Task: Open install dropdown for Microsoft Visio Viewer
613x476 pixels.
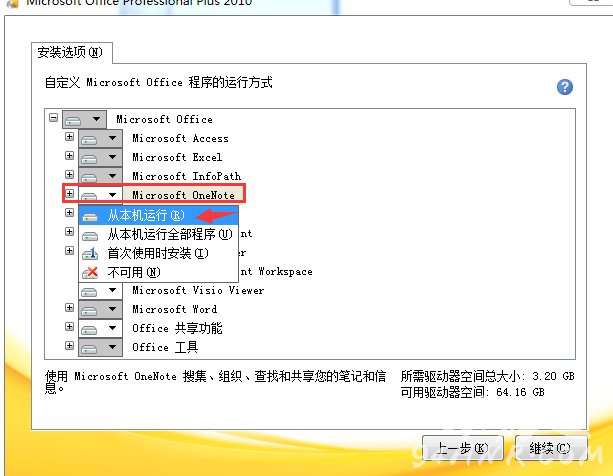Action: click(100, 291)
